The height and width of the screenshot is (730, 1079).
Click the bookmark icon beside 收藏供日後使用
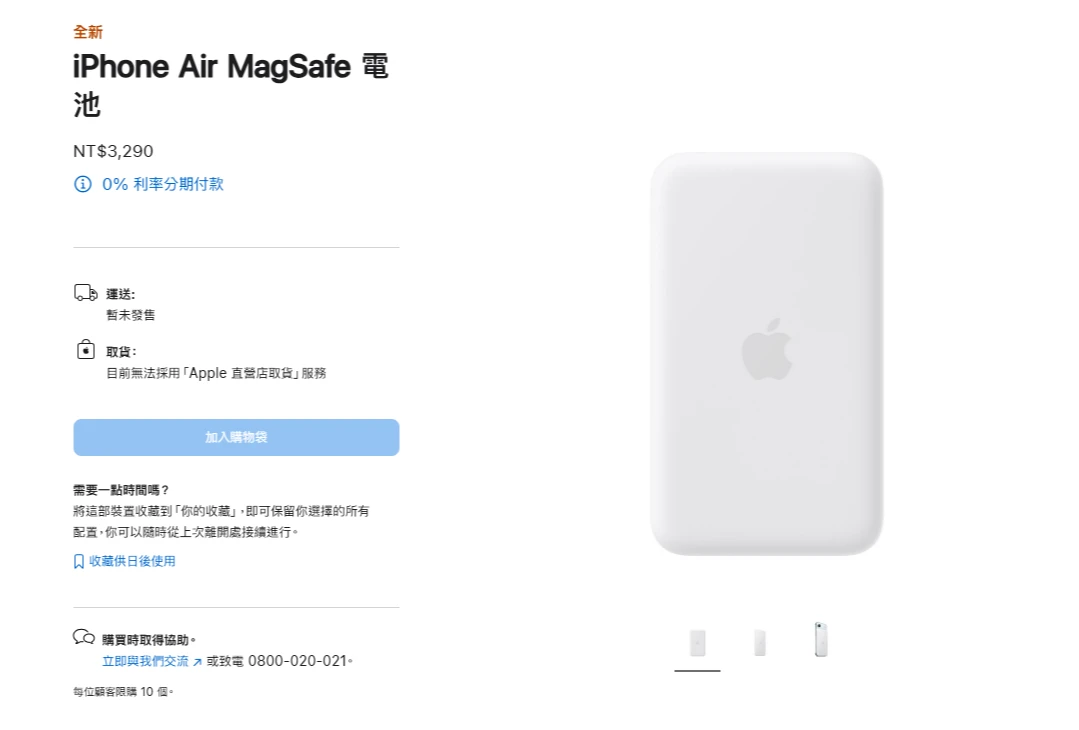[78, 561]
